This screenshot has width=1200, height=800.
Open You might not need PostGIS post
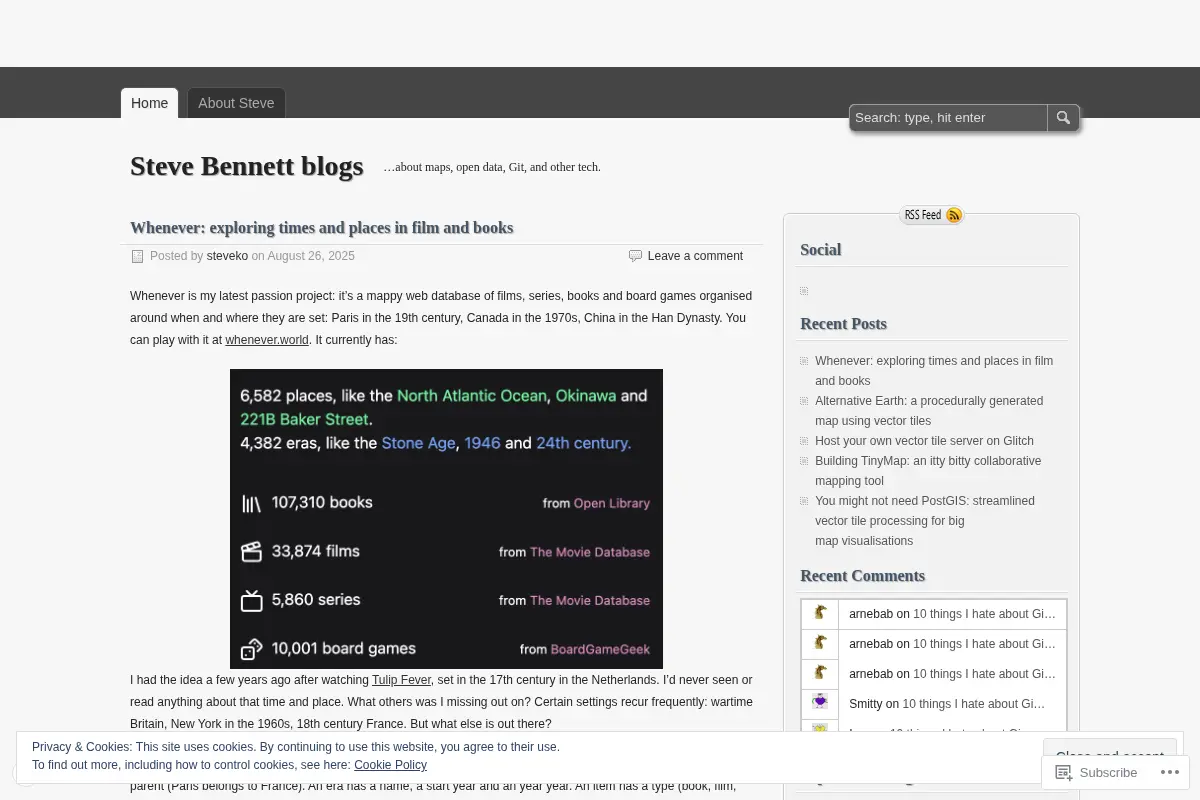(x=925, y=521)
